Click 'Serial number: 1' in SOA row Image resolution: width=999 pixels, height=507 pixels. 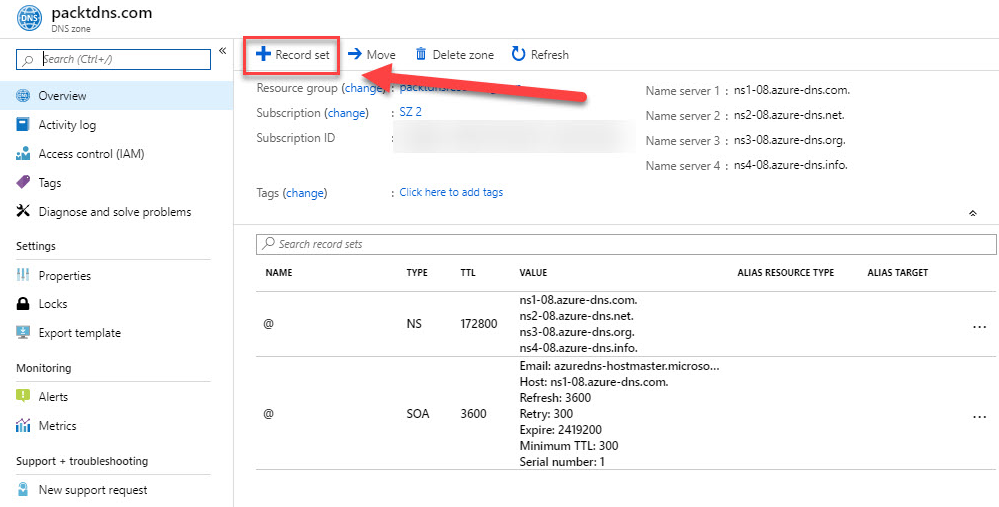tap(562, 462)
